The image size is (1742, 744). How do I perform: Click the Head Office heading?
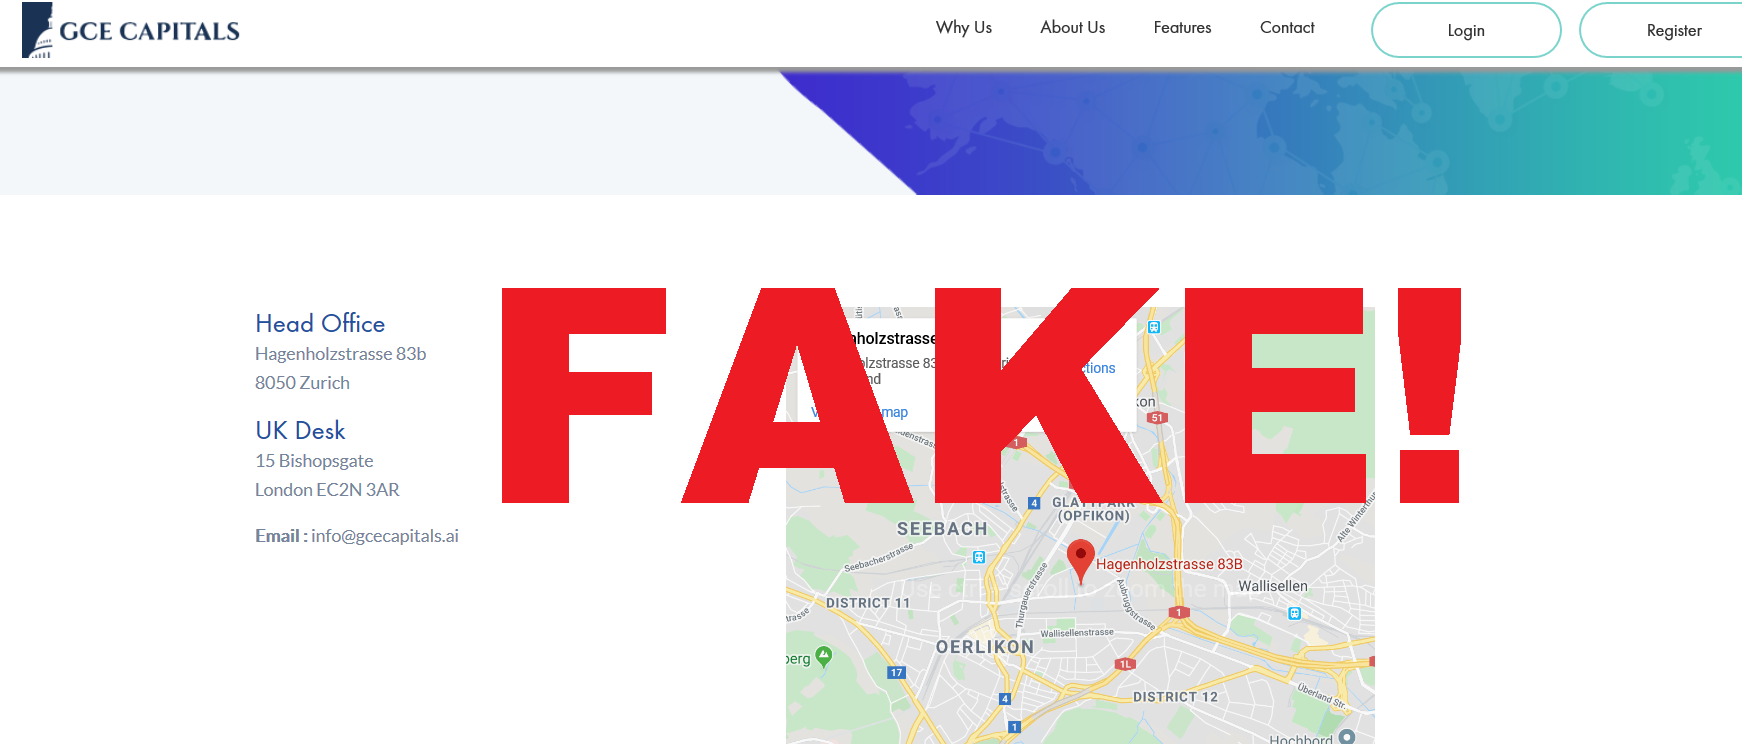tap(320, 324)
